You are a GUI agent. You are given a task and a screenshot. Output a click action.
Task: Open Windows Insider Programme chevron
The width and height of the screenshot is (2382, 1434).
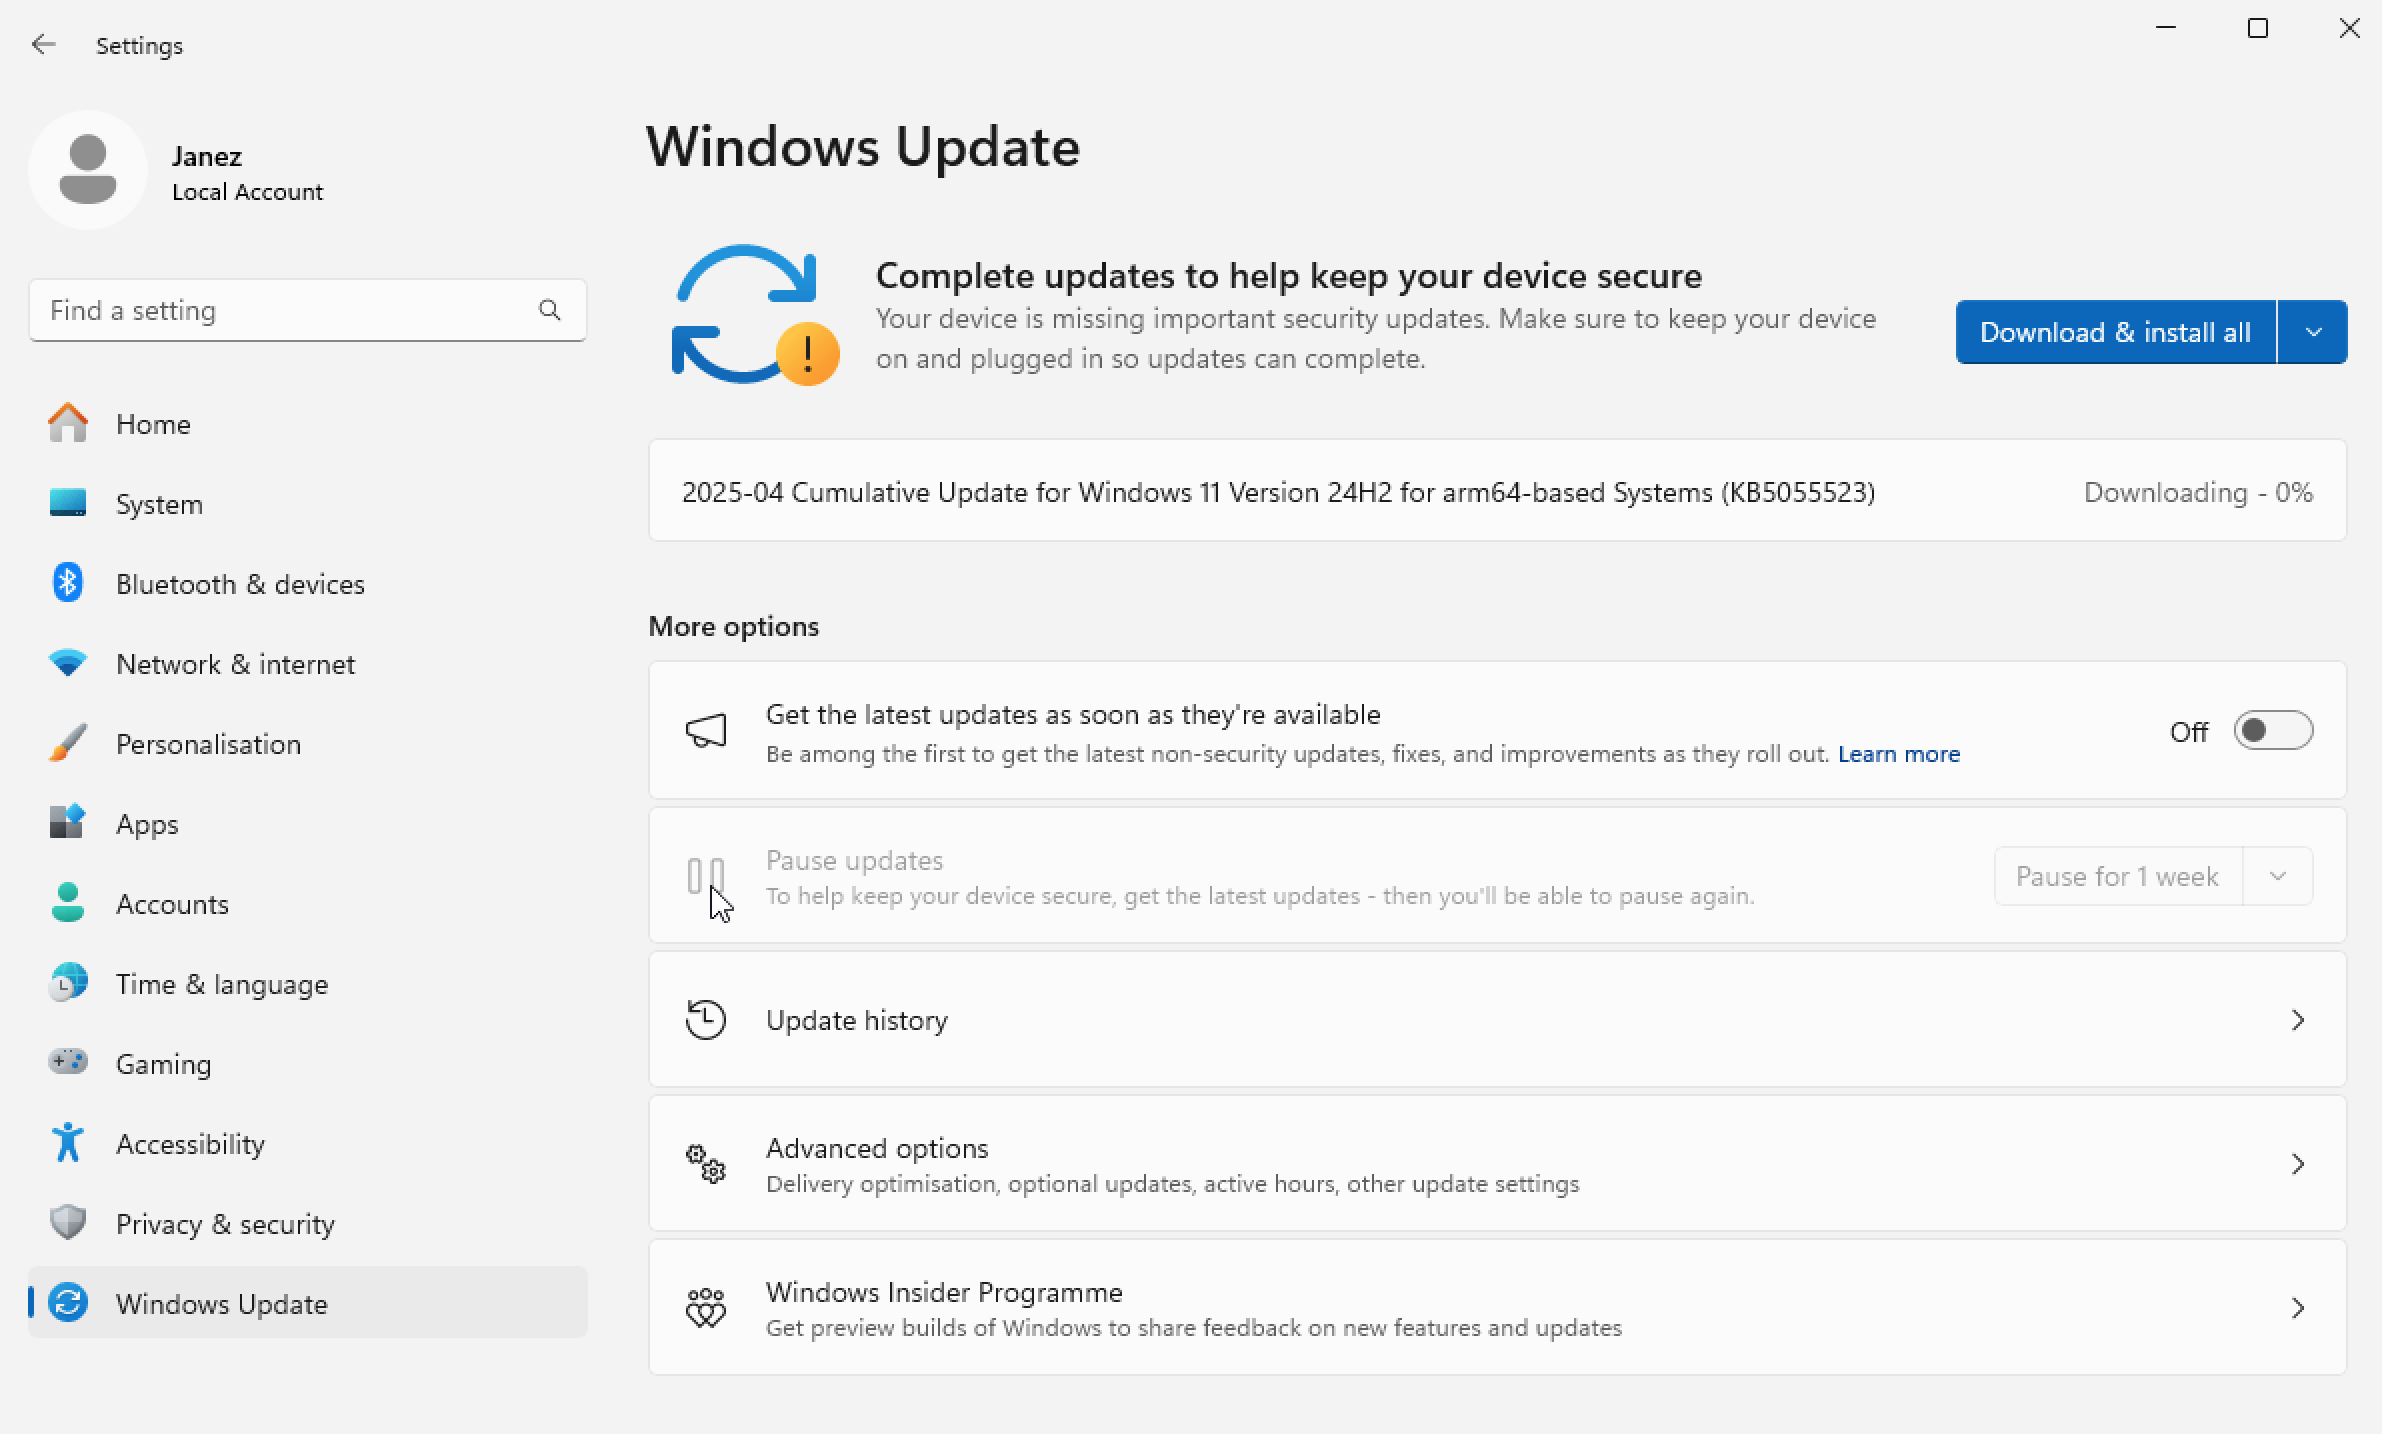[x=2297, y=1307]
